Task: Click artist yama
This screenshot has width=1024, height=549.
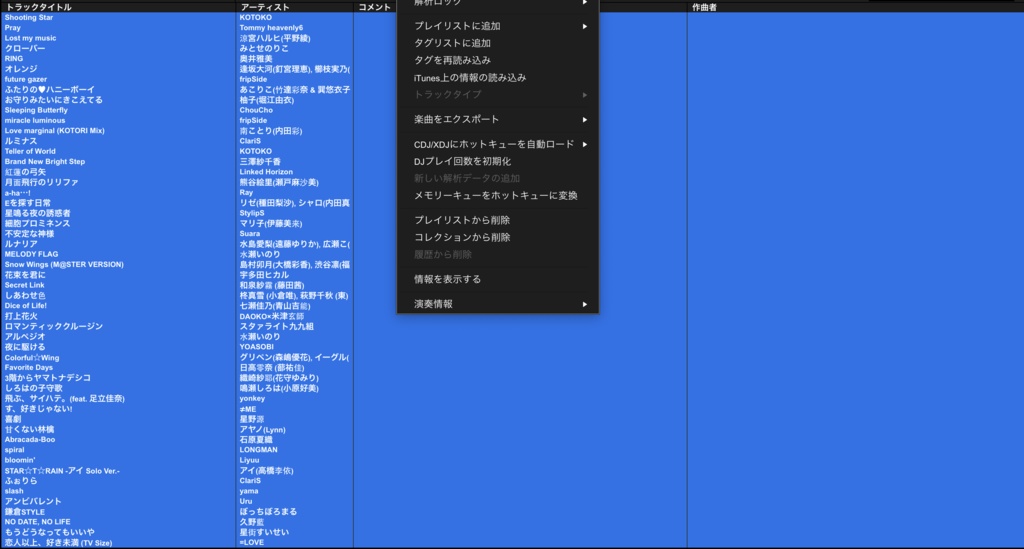Action: [249, 491]
